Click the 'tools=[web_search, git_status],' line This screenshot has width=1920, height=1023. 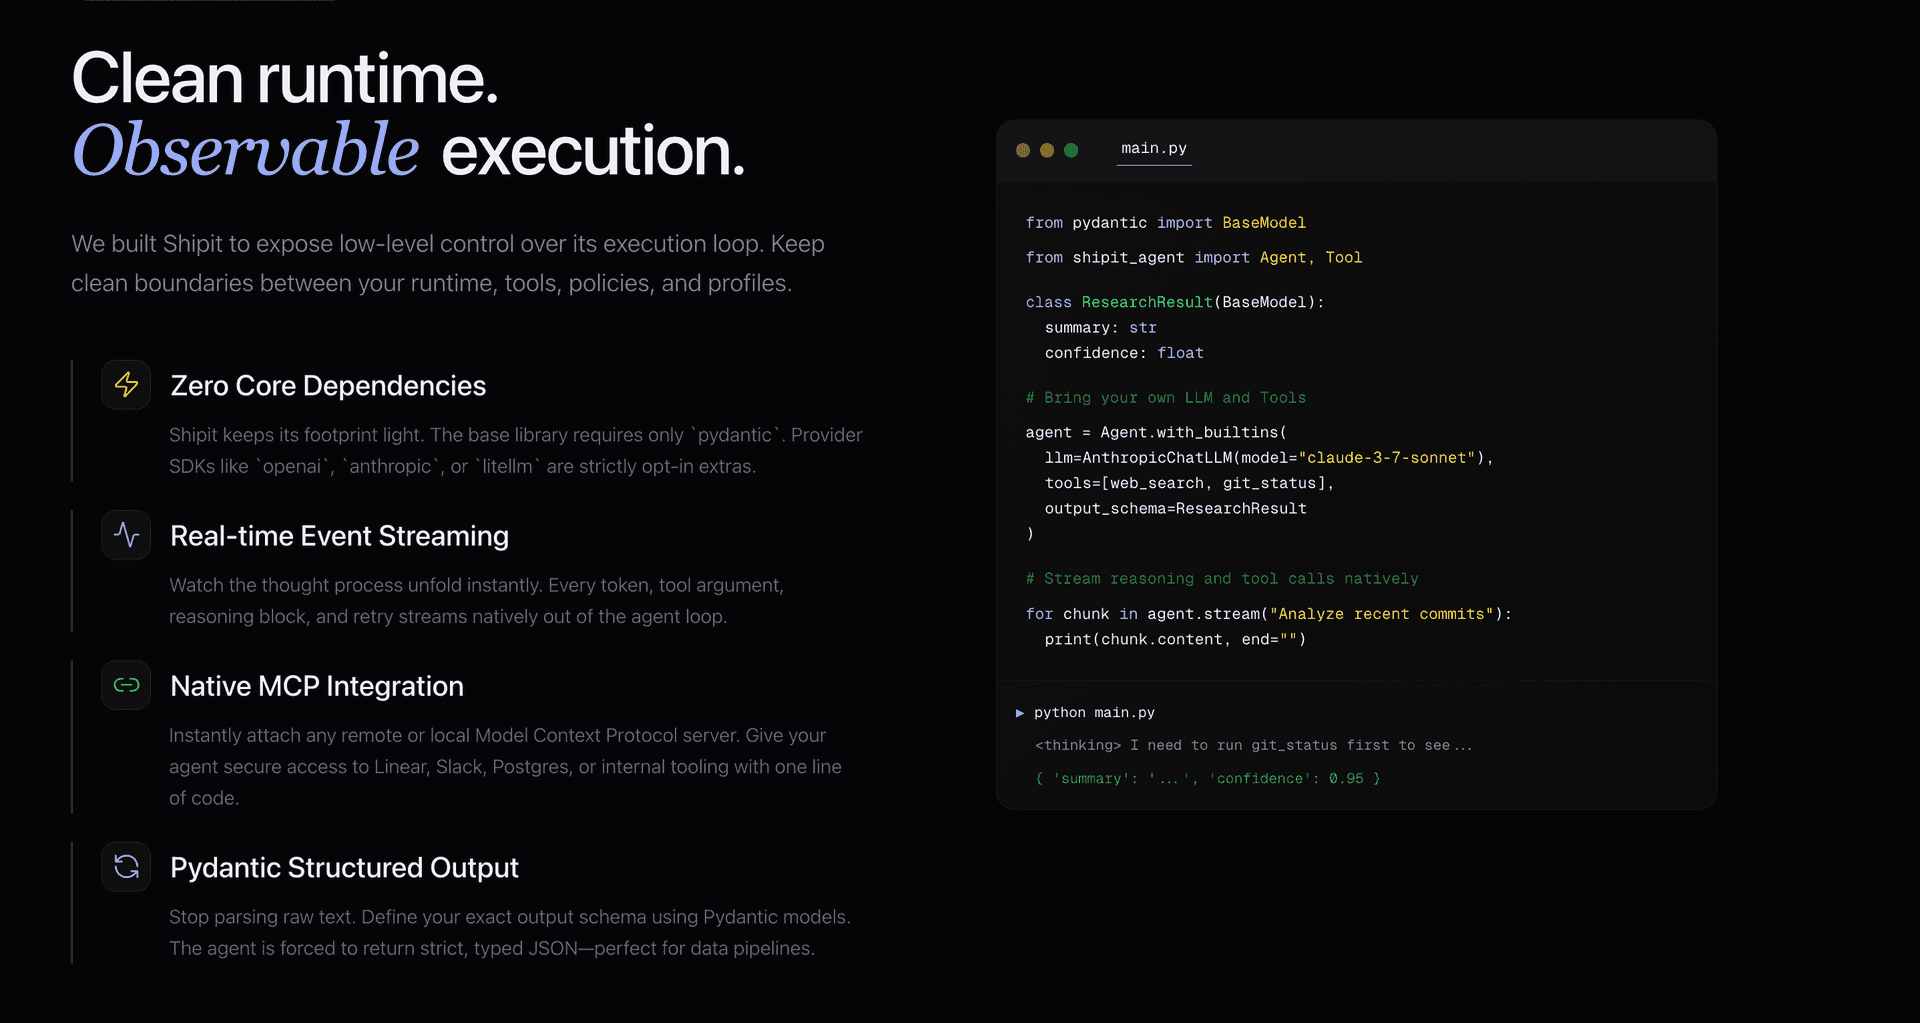[1189, 483]
